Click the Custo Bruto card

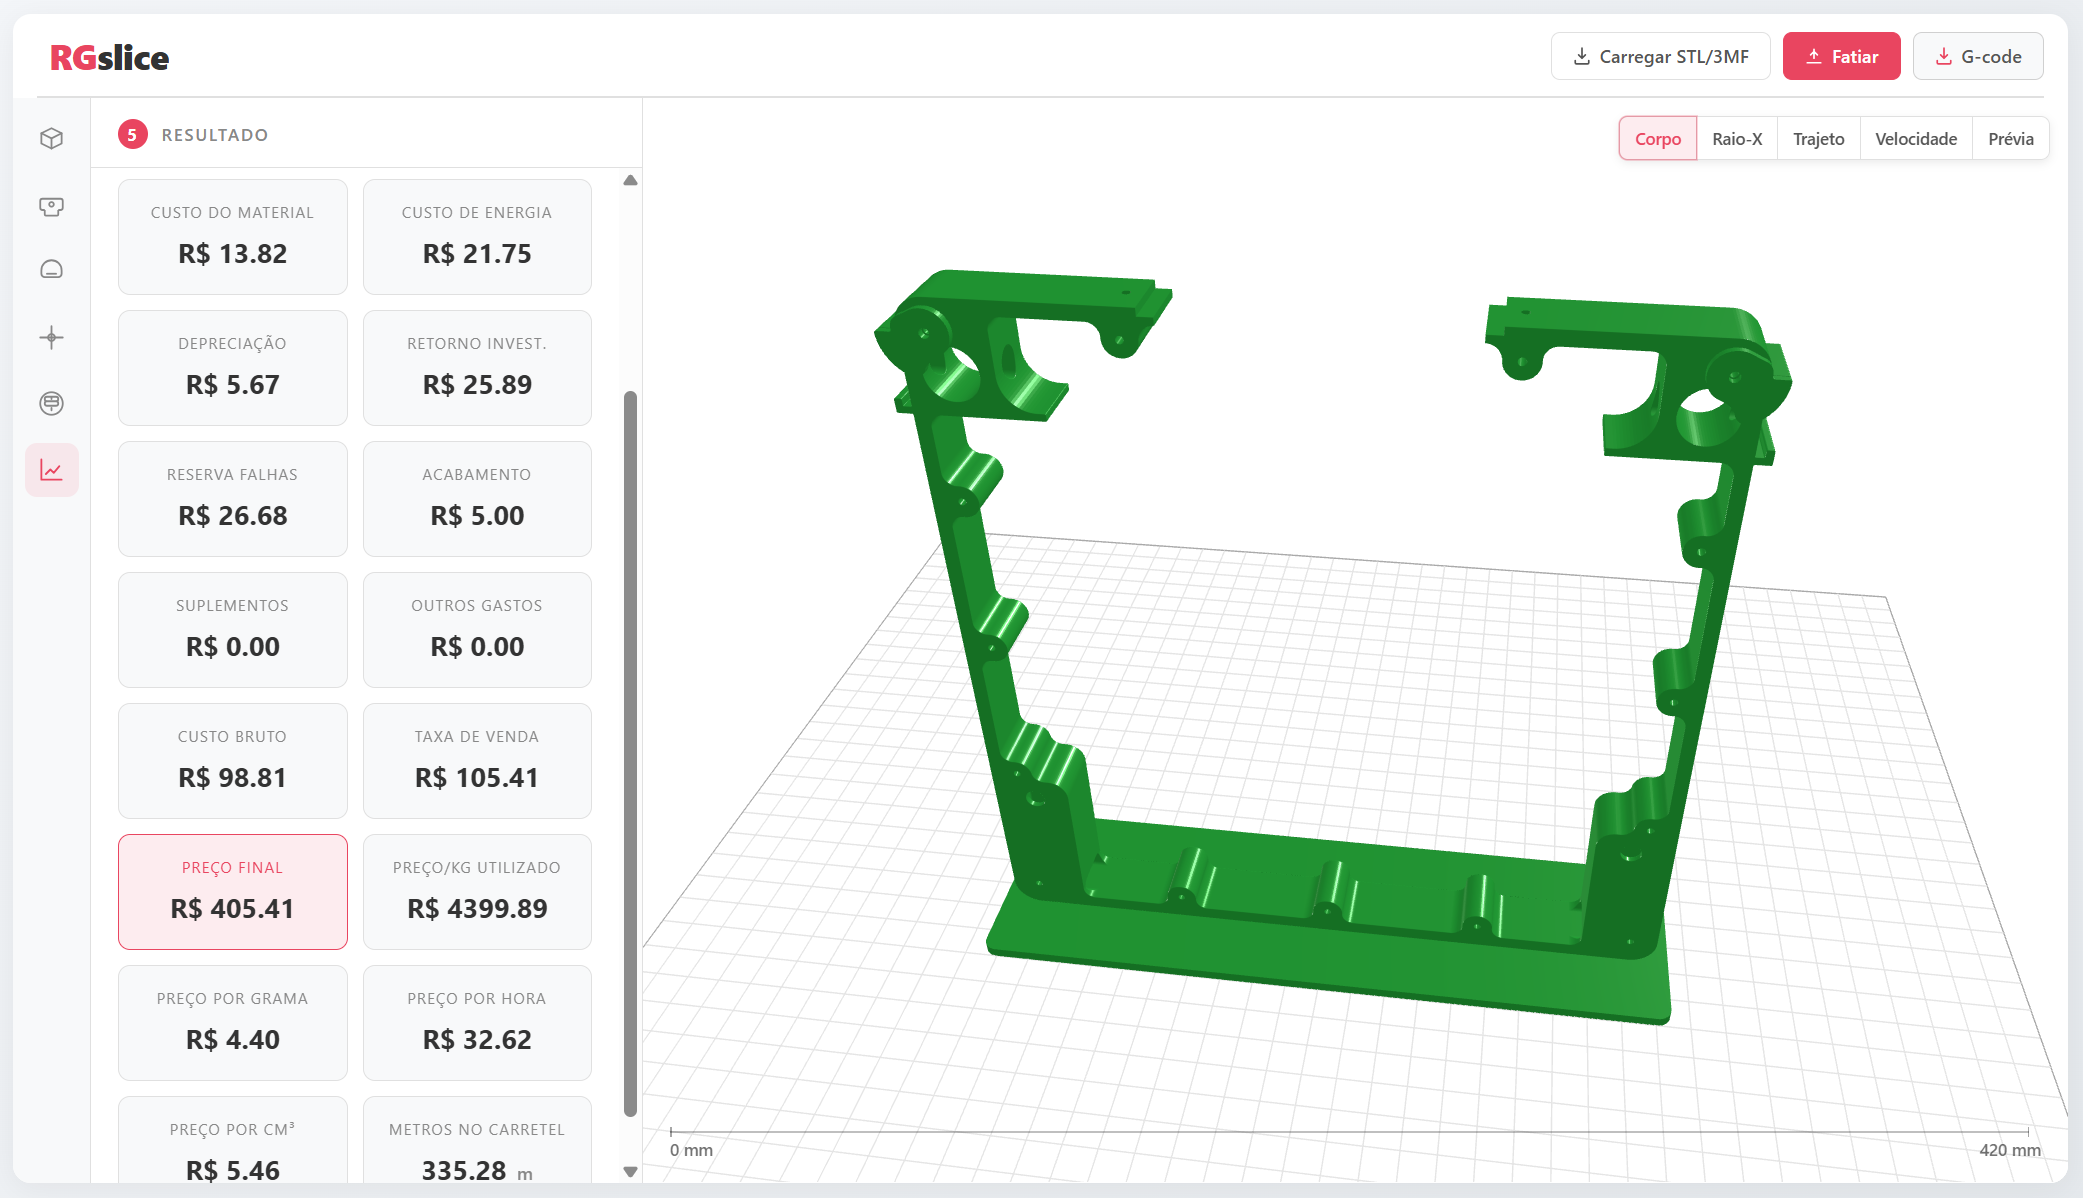pyautogui.click(x=233, y=761)
